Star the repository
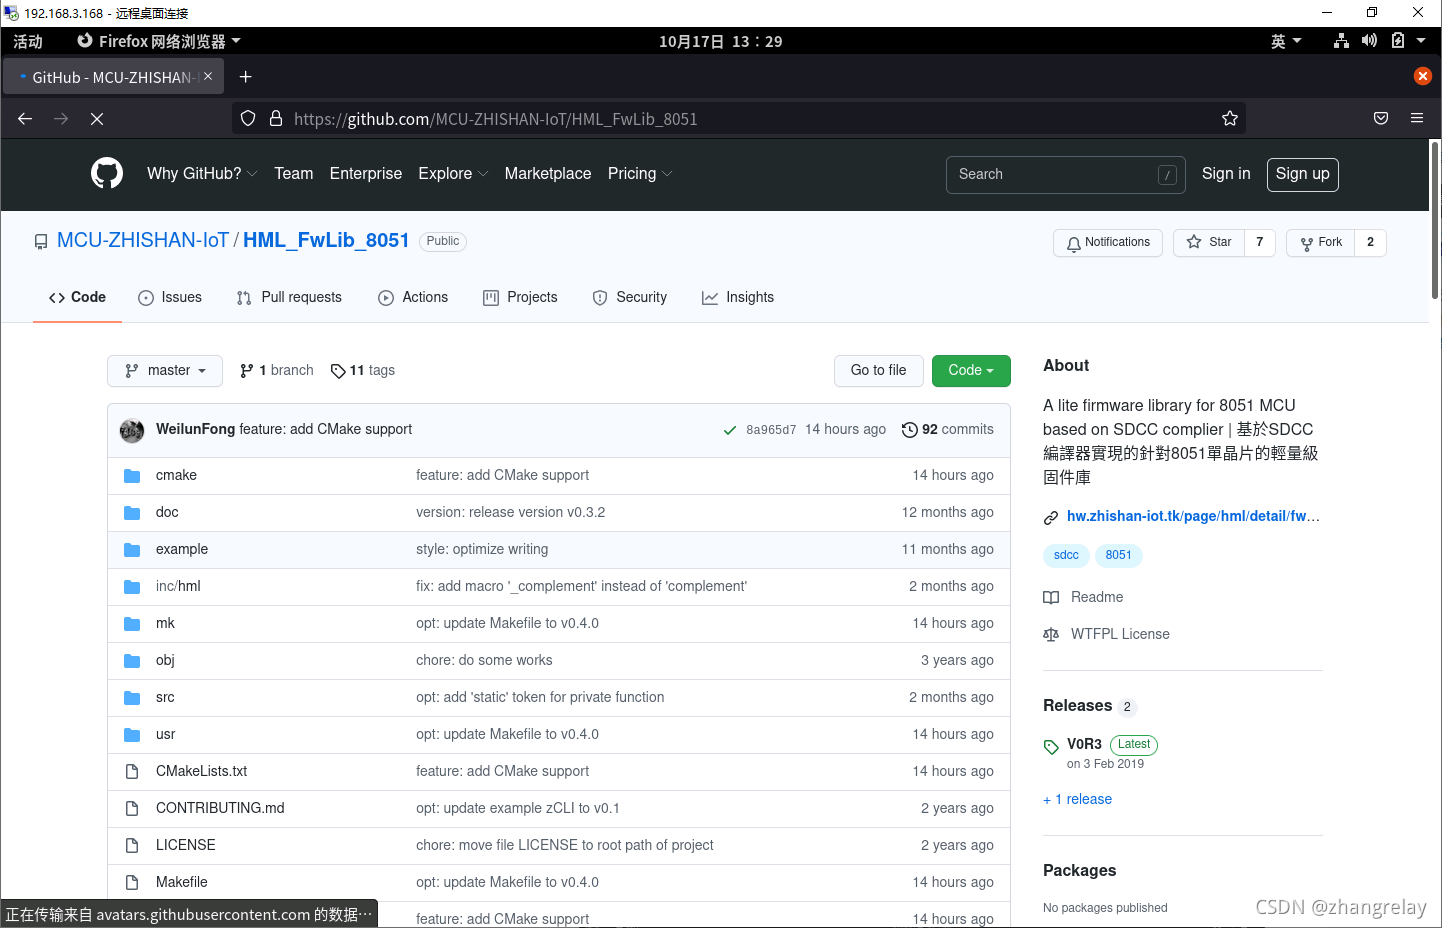This screenshot has width=1442, height=928. (1209, 242)
